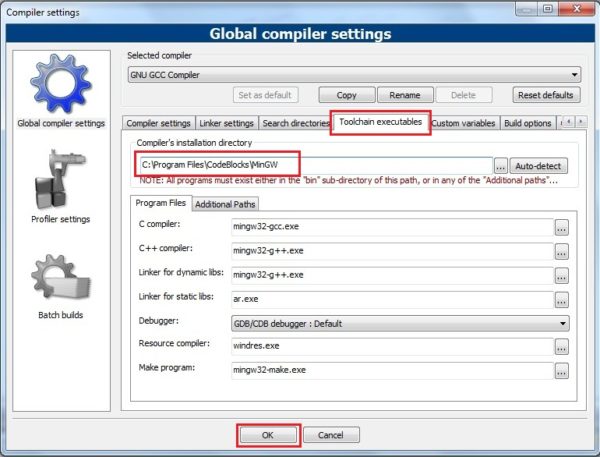Confirm settings with the OK button
Image resolution: width=600 pixels, height=457 pixels.
268,435
